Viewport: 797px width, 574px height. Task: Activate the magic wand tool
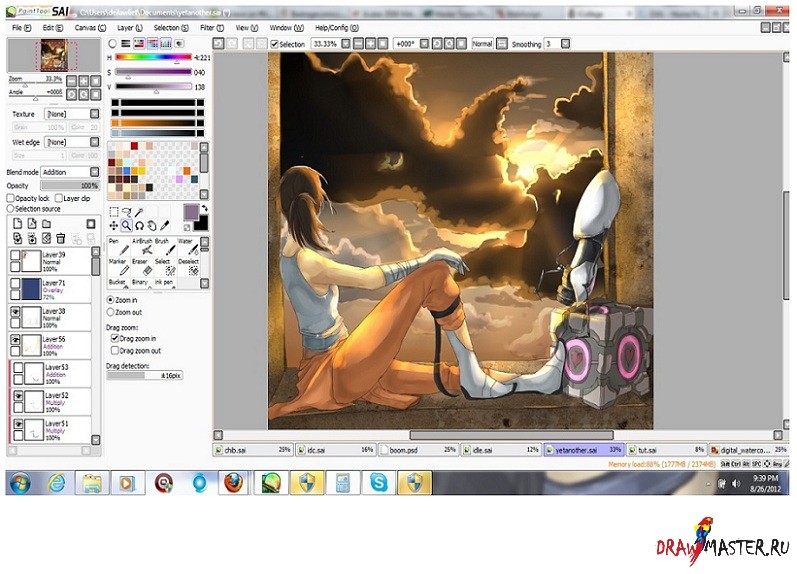(x=139, y=212)
